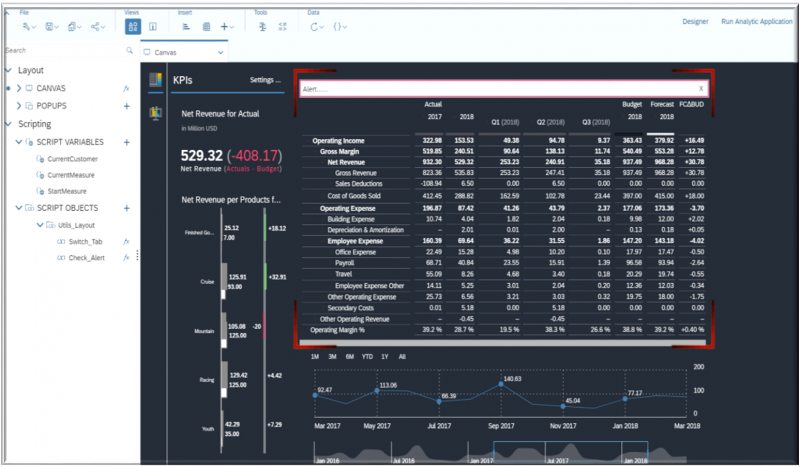Expand the CANVAS tree node
Screen dimensions: 800x467
coord(19,88)
